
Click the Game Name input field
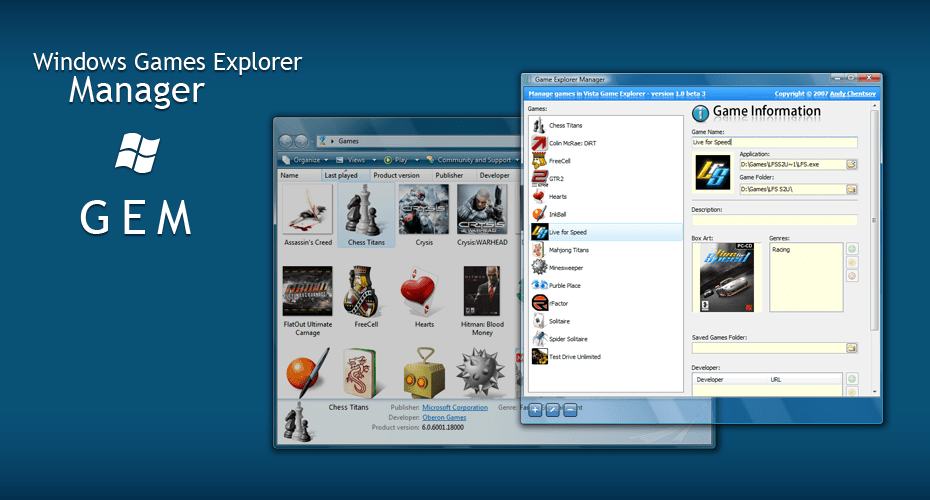click(x=773, y=142)
